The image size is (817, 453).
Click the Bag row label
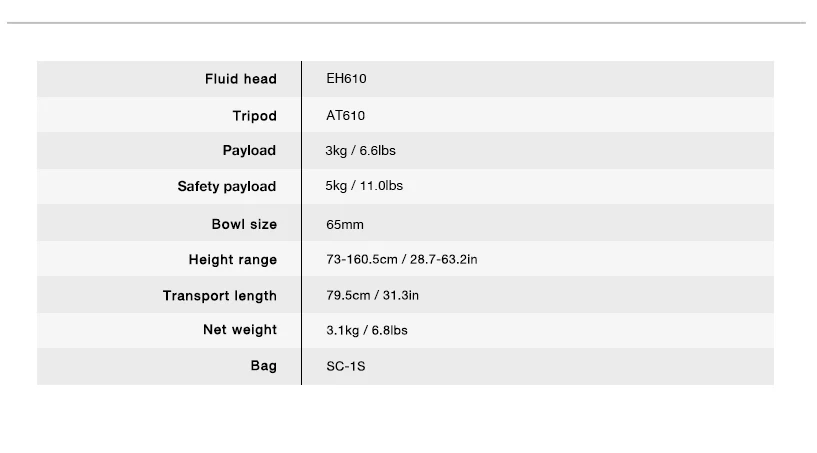[x=264, y=365]
